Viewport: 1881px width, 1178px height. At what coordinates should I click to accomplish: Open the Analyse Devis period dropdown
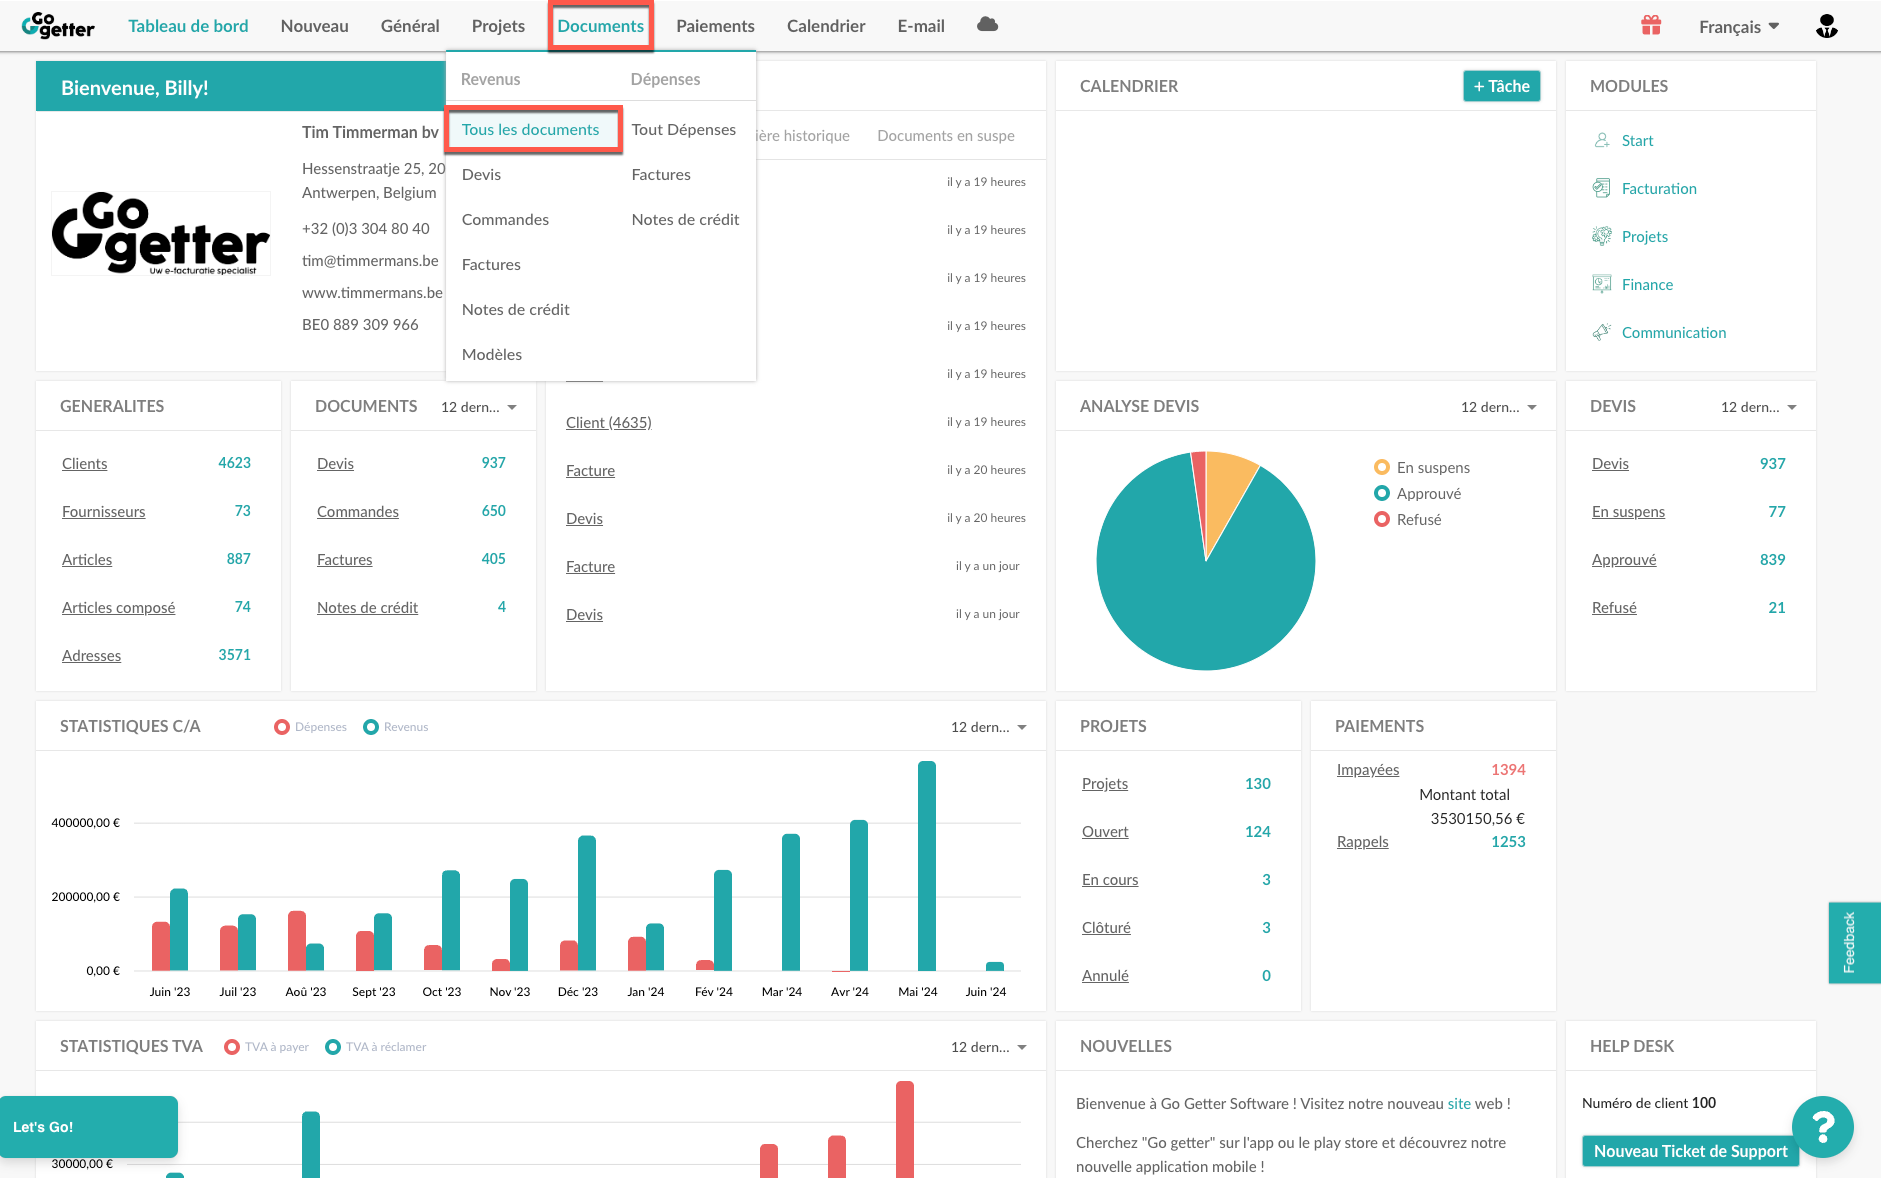pyautogui.click(x=1499, y=407)
